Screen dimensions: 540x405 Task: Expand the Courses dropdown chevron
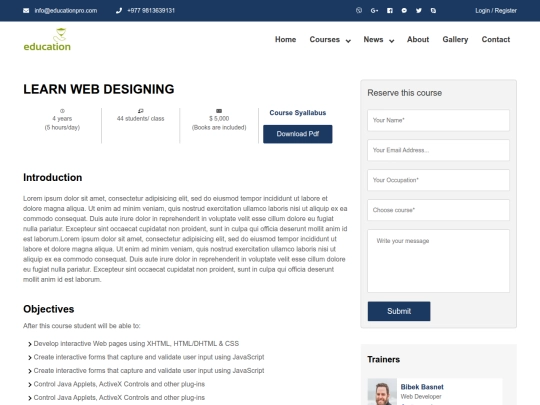coord(348,41)
